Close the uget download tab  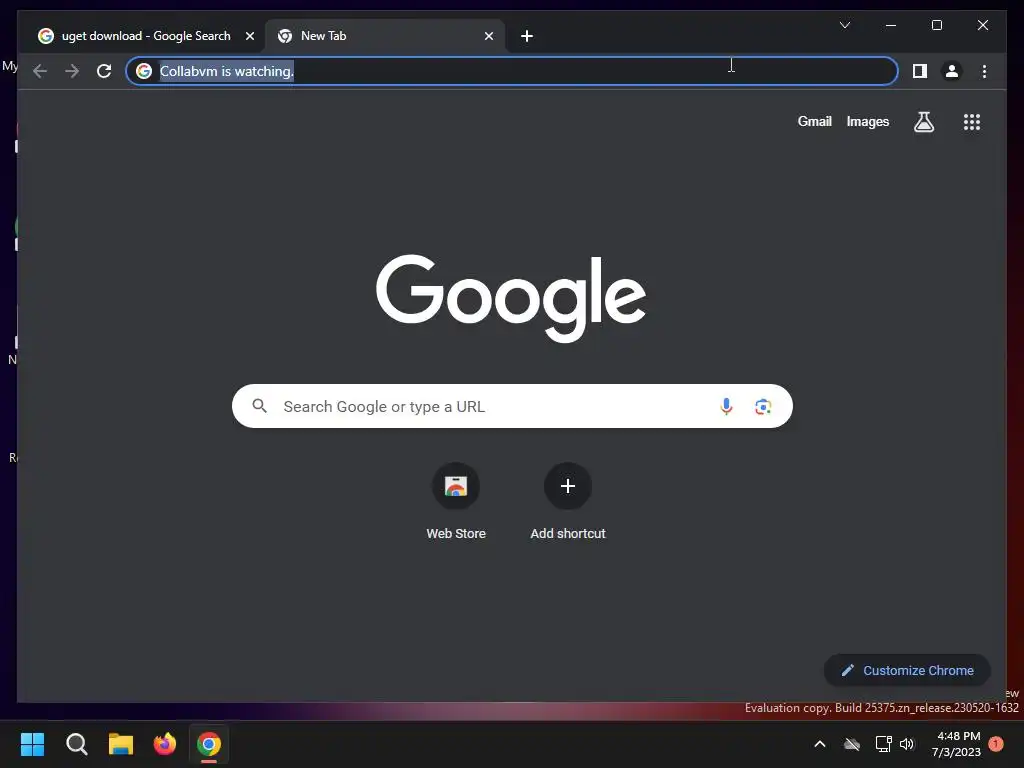click(249, 36)
